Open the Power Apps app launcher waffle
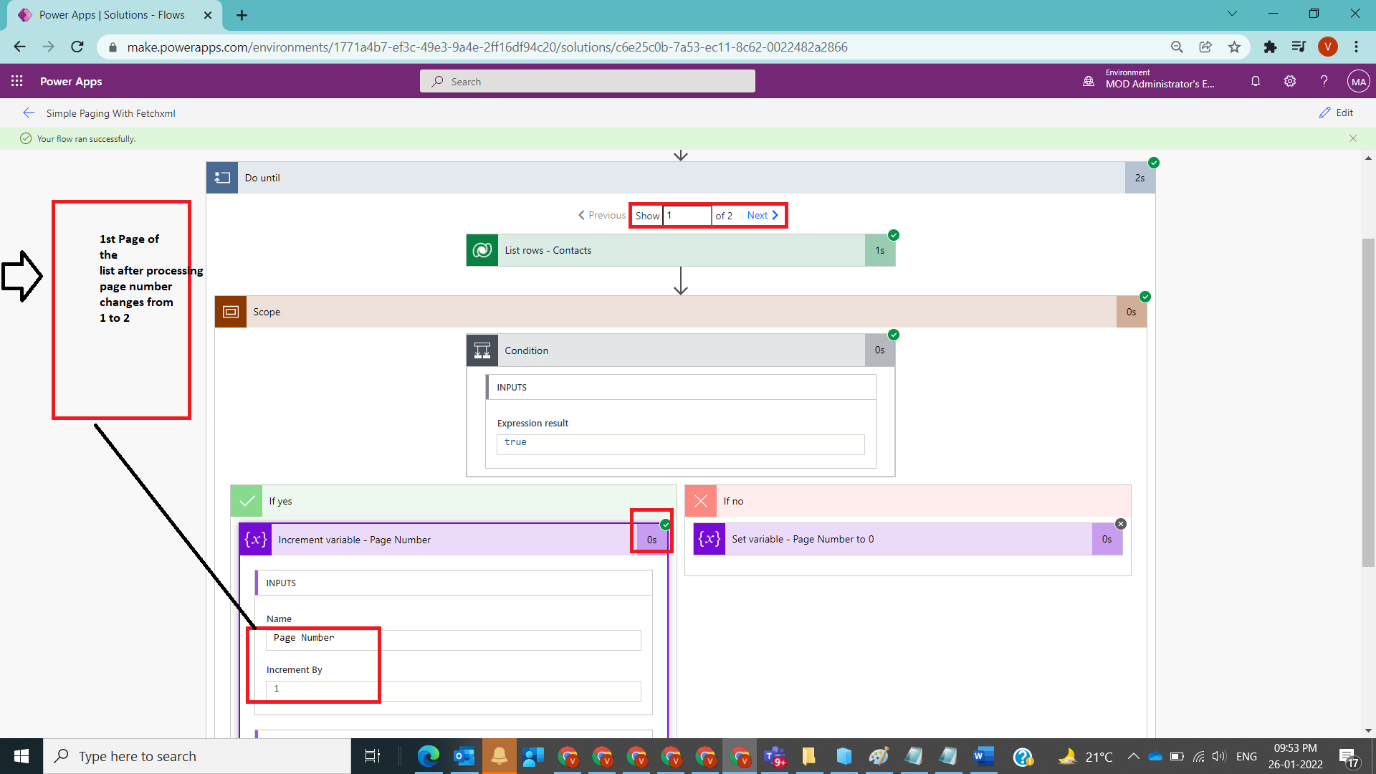Image resolution: width=1376 pixels, height=774 pixels. point(15,81)
